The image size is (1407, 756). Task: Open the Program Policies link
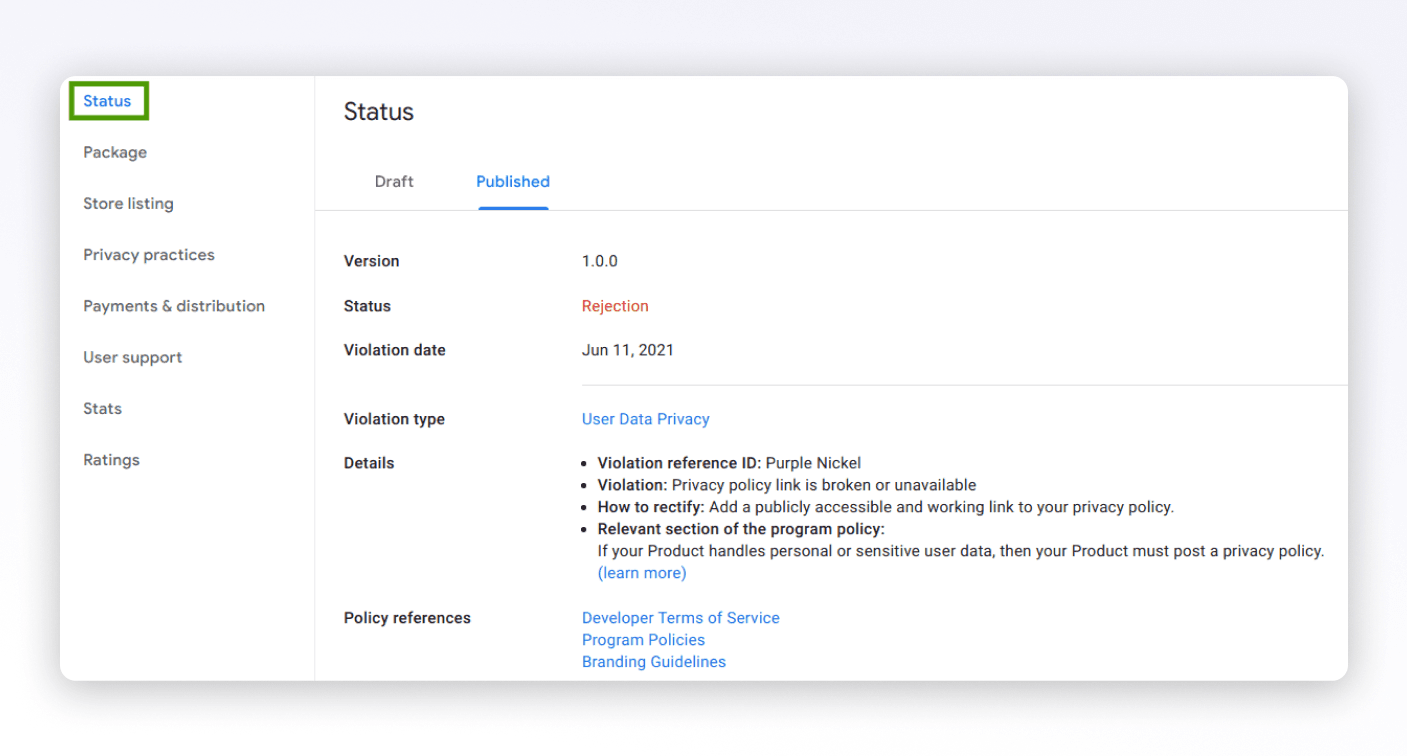point(643,640)
